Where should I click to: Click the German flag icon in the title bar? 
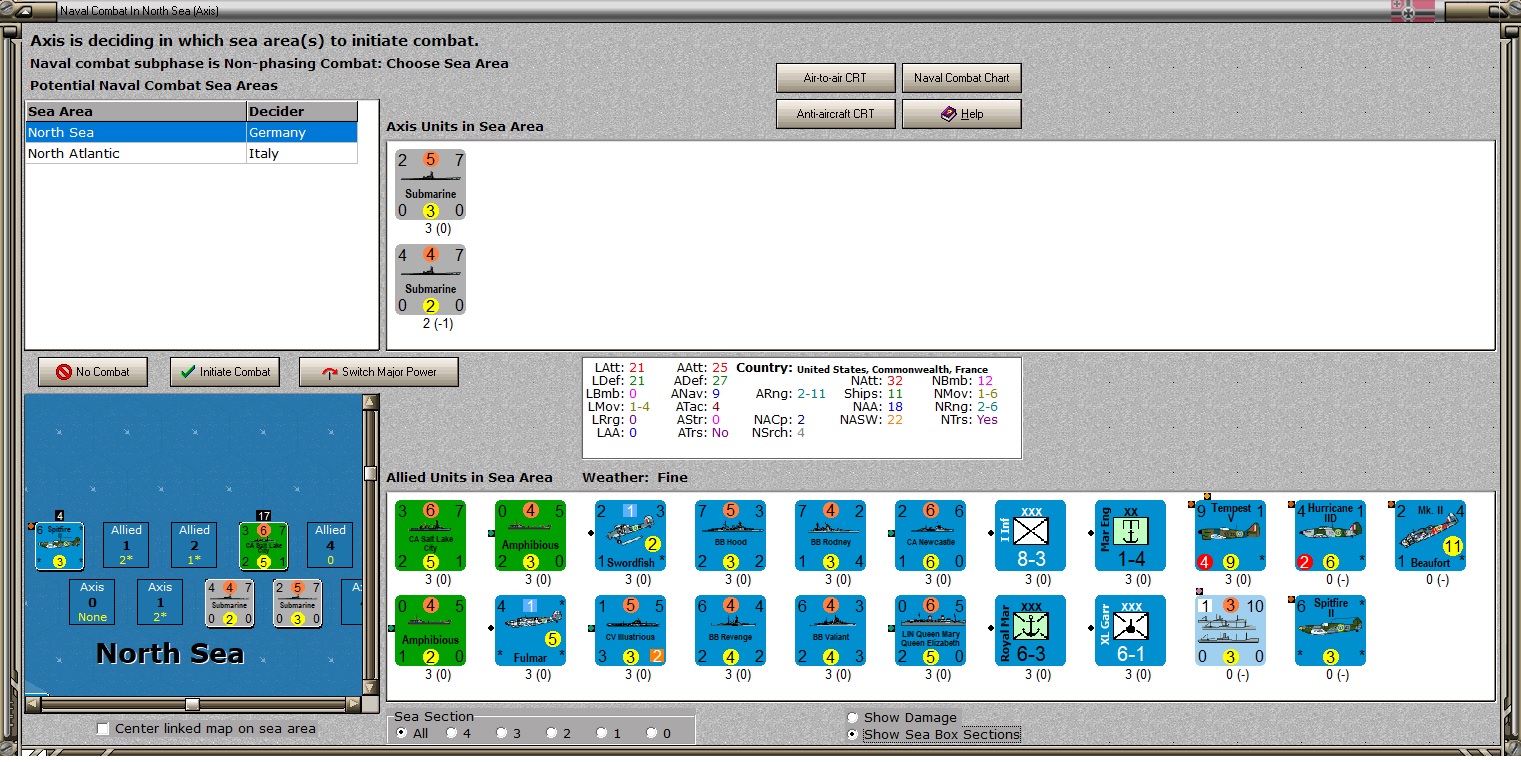[1412, 11]
